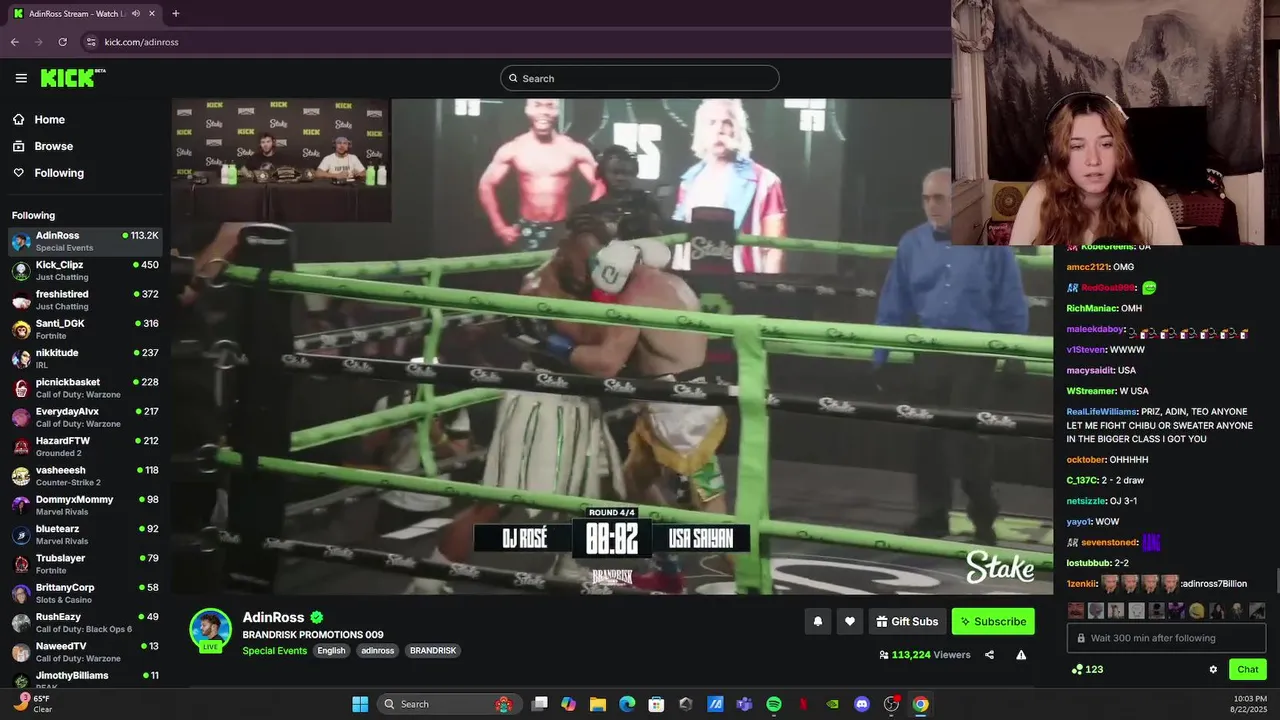Open Microsoft Teams from taskbar

pos(744,704)
